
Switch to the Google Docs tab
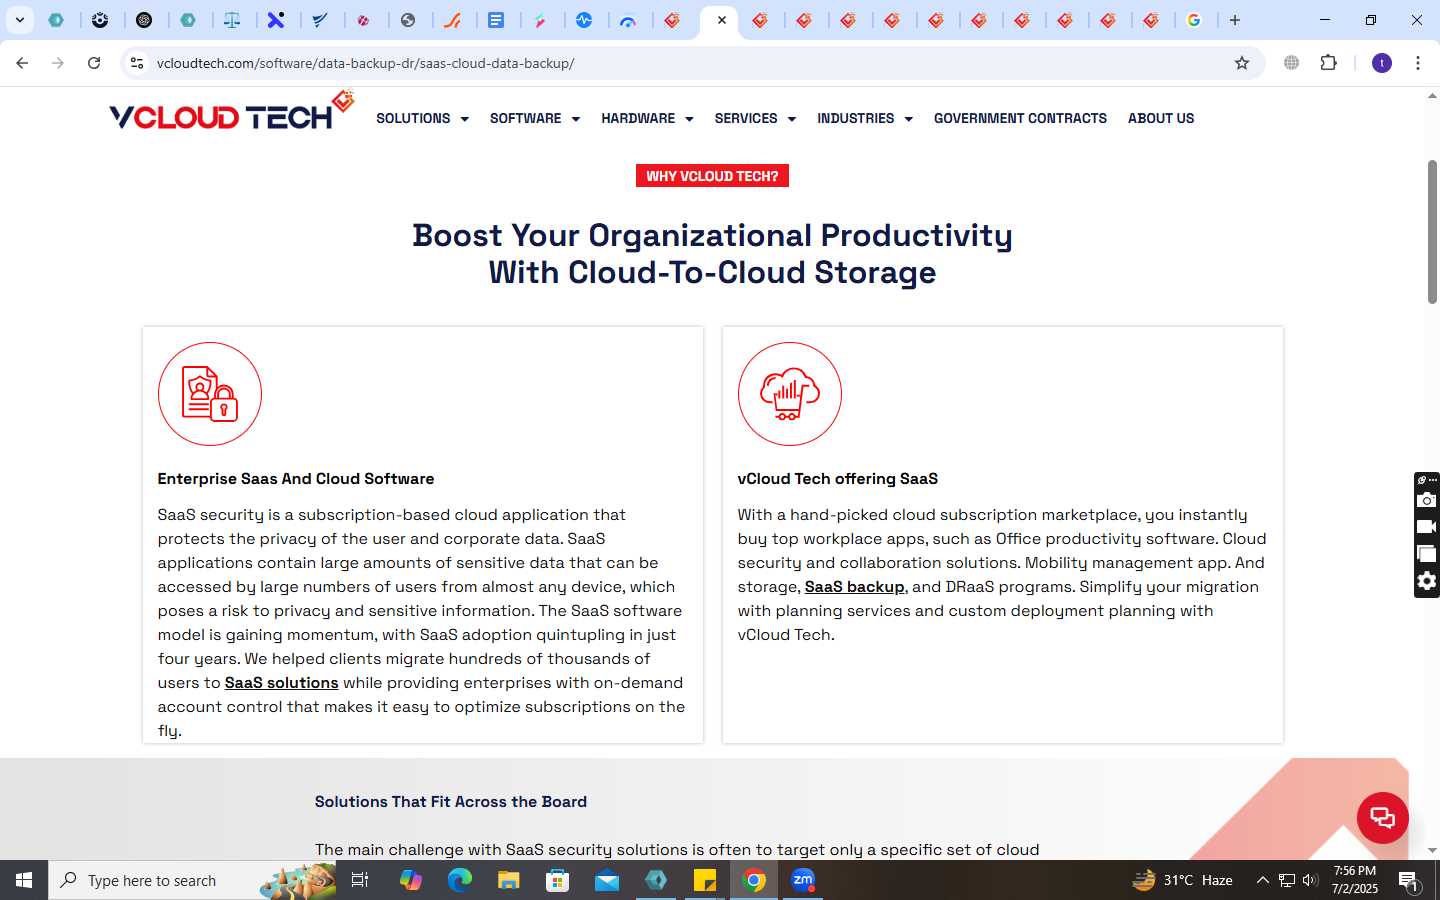[497, 20]
